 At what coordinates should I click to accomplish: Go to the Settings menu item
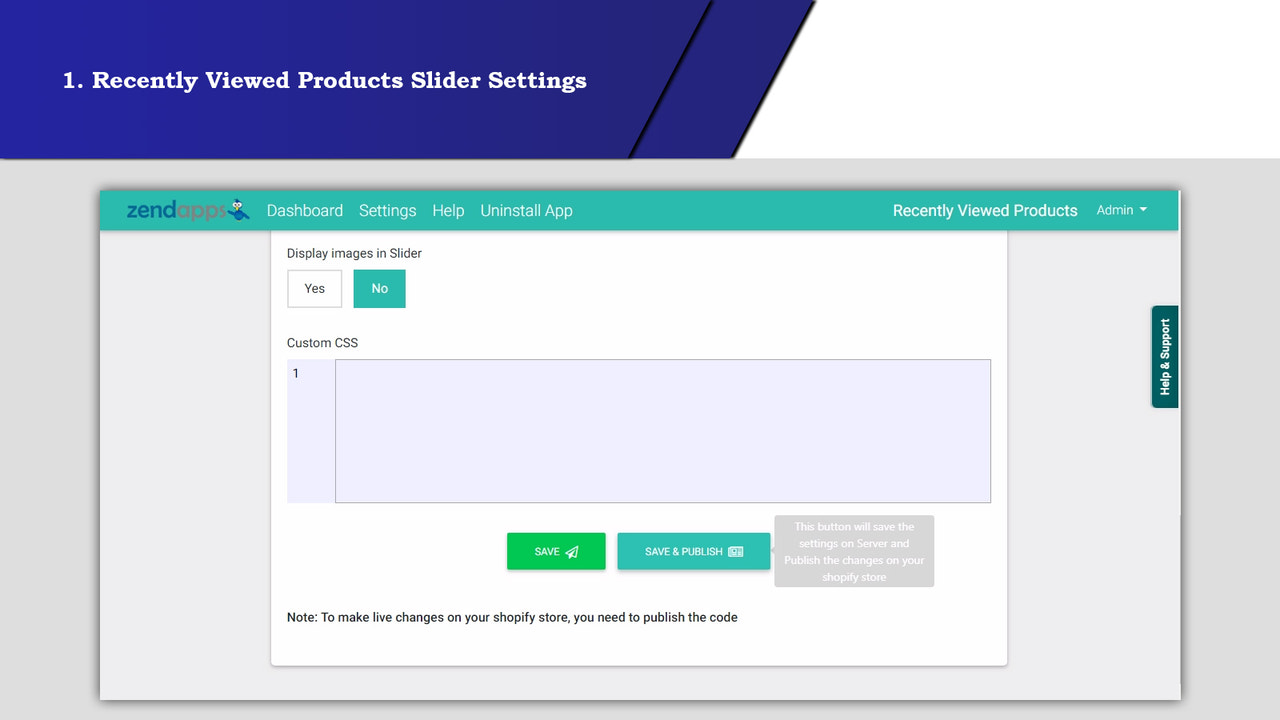tap(387, 210)
